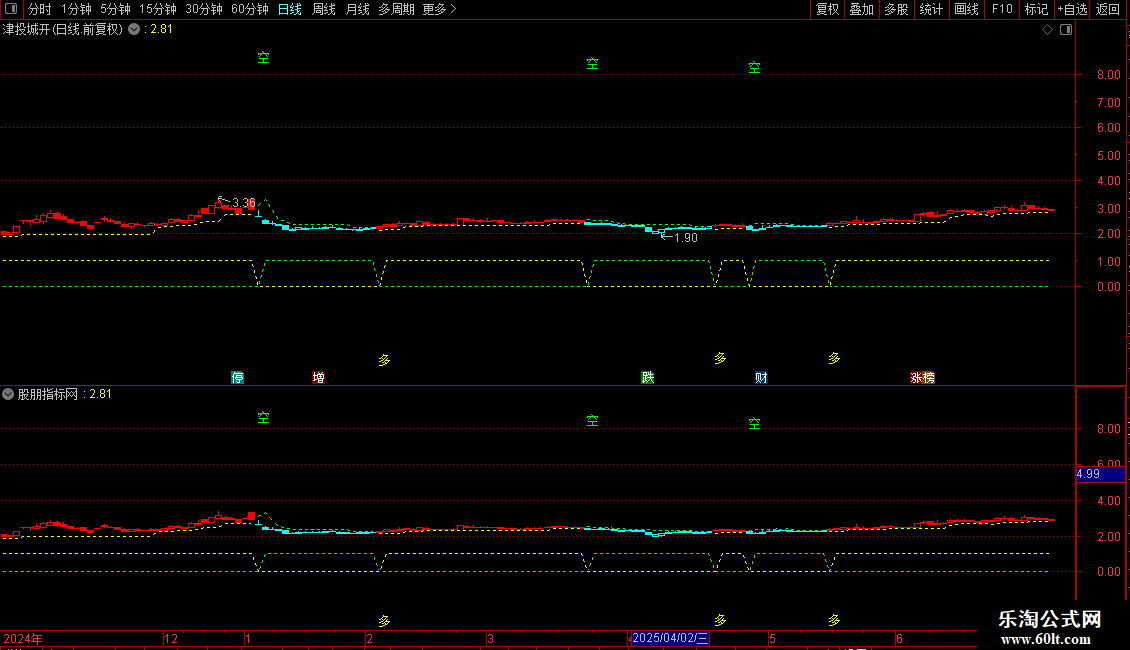The image size is (1130, 650).
Task: Open the 涨榜 gainers list marker
Action: (922, 378)
